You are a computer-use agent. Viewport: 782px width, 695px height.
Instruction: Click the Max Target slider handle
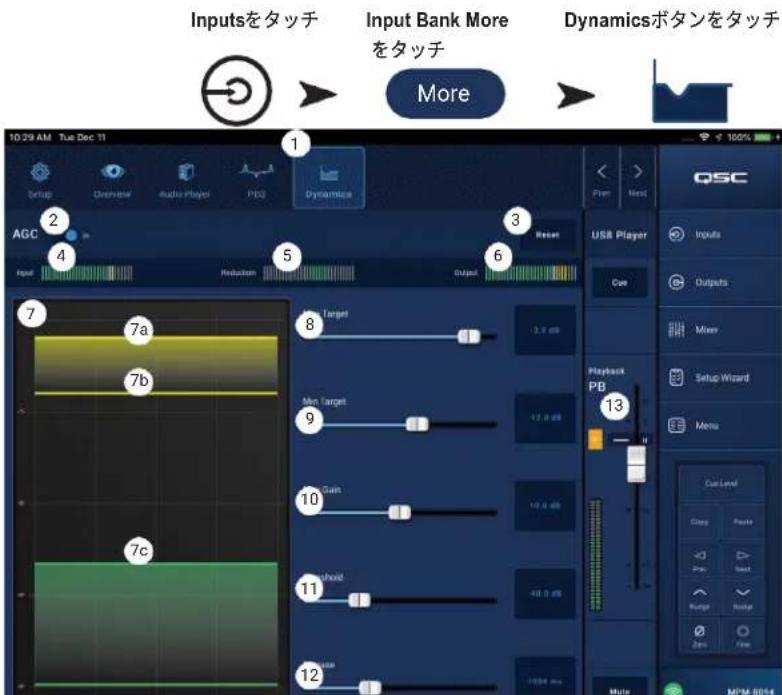469,337
